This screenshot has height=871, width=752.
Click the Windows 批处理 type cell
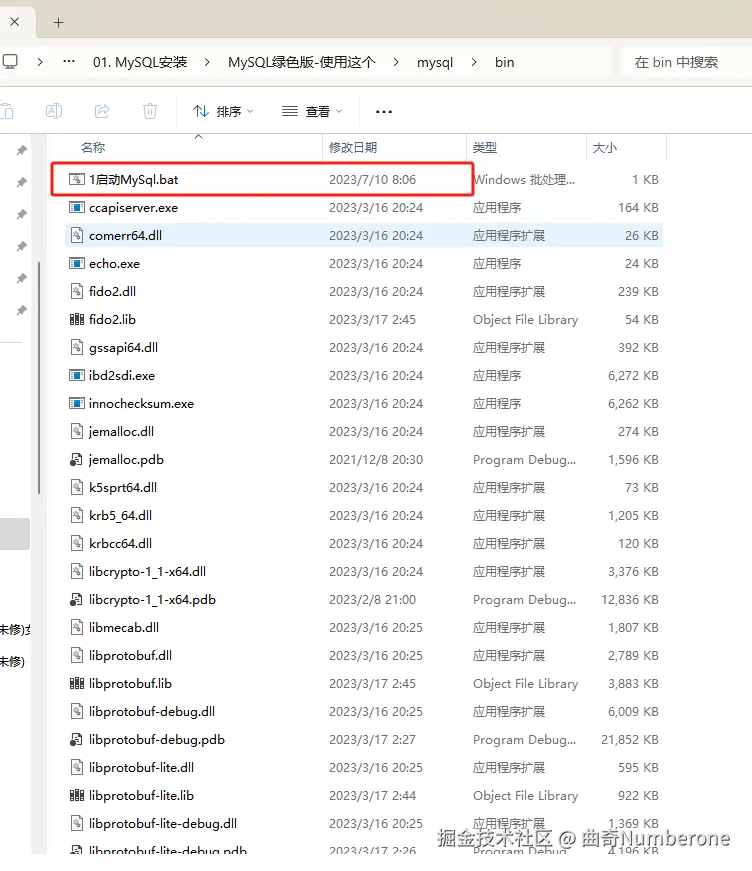(525, 179)
